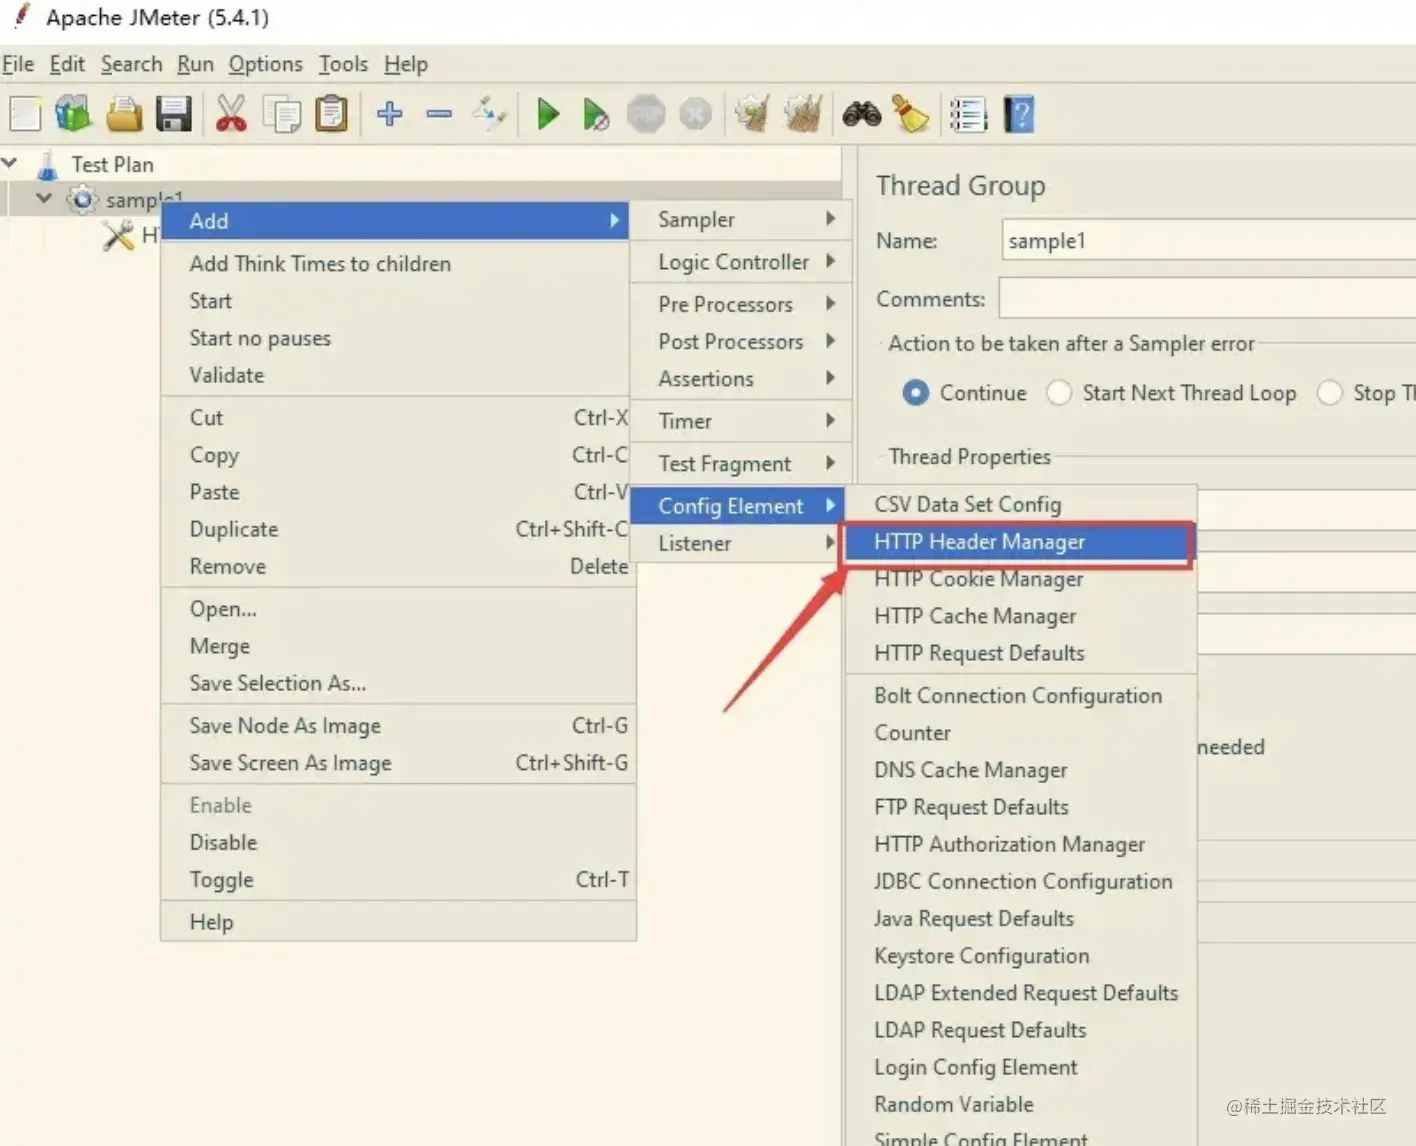Click the plus Expand All toolbar icon
Viewport: 1416px width, 1146px height.
click(390, 114)
